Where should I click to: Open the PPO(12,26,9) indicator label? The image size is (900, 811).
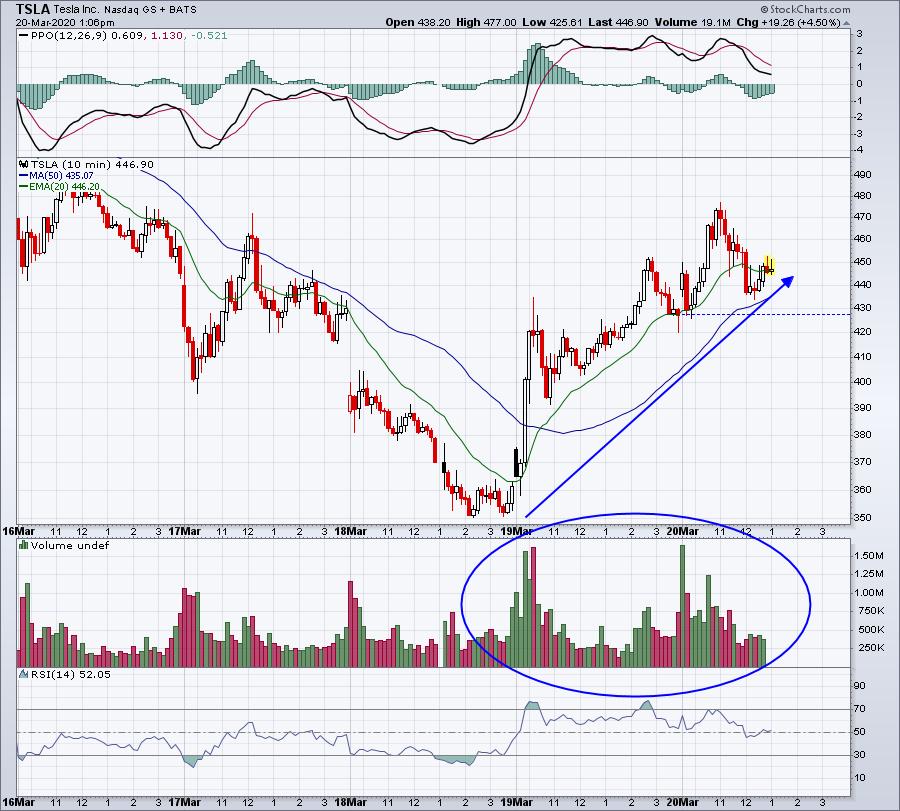(63, 37)
